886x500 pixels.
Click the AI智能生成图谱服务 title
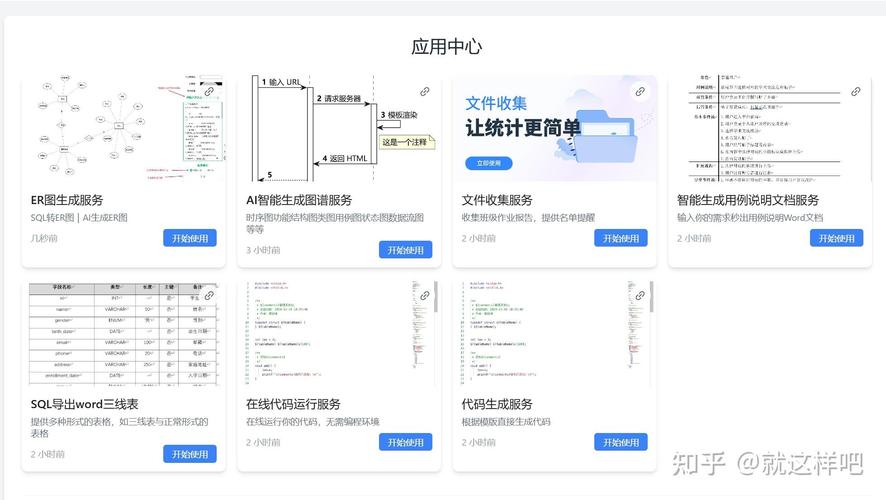(299, 200)
